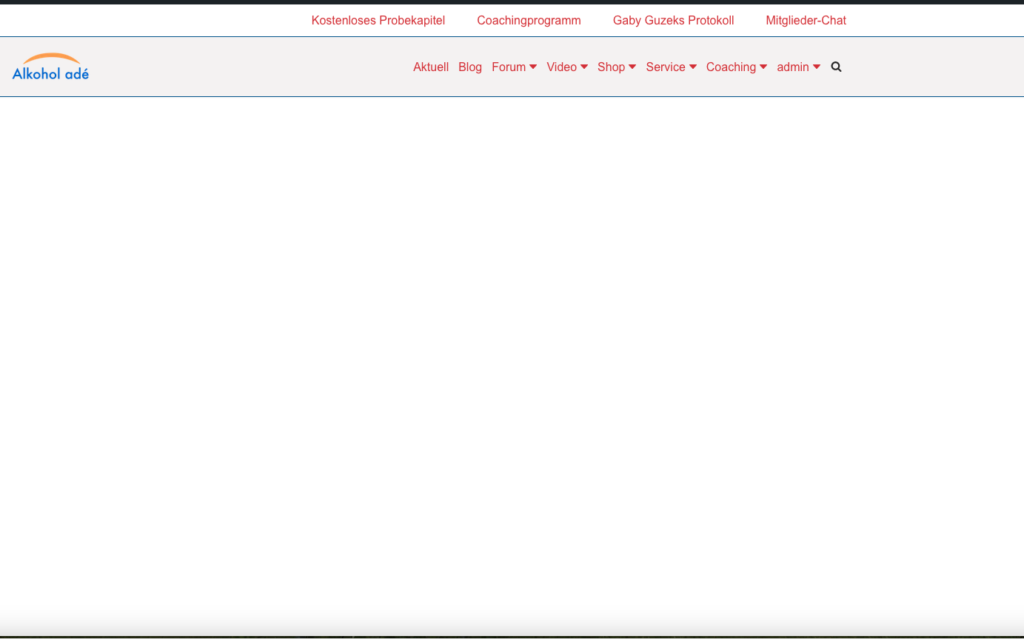Expand the arrow beside Video
The image size is (1024, 639).
(x=584, y=67)
